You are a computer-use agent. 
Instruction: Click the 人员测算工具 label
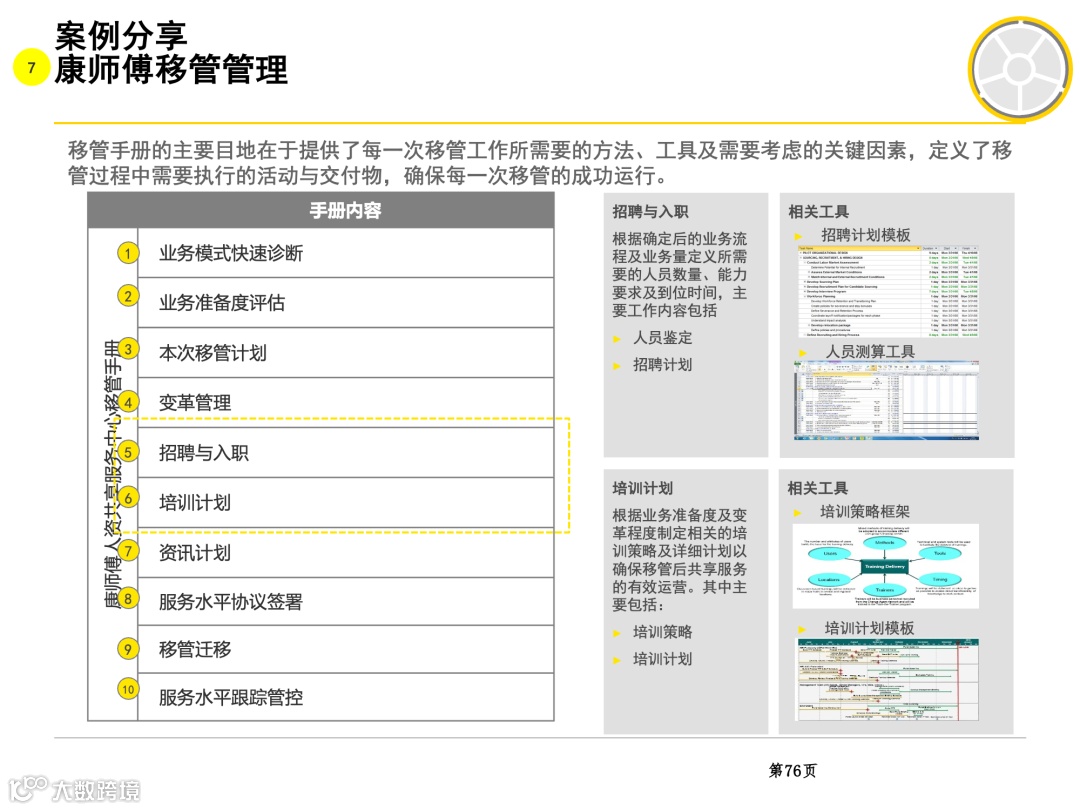pyautogui.click(x=871, y=352)
